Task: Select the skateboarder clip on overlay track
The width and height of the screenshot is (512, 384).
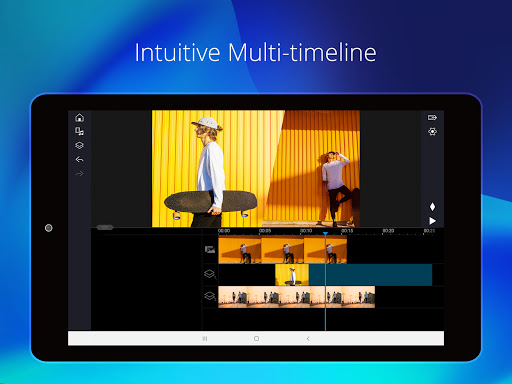Action: 292,275
